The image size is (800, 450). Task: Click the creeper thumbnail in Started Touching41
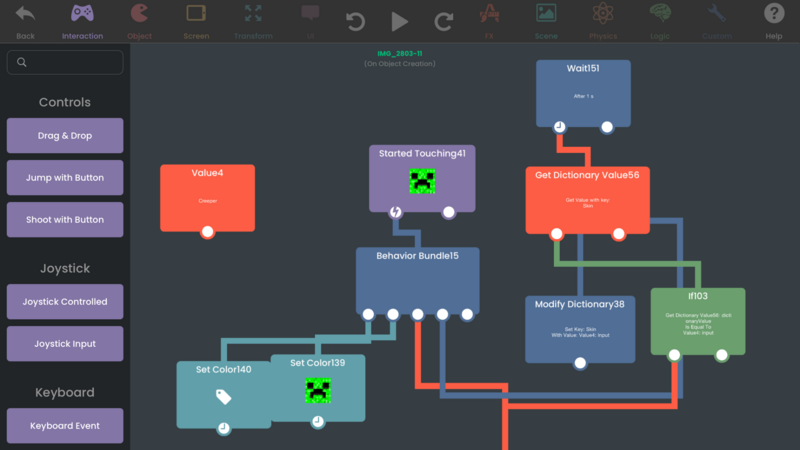(x=422, y=181)
